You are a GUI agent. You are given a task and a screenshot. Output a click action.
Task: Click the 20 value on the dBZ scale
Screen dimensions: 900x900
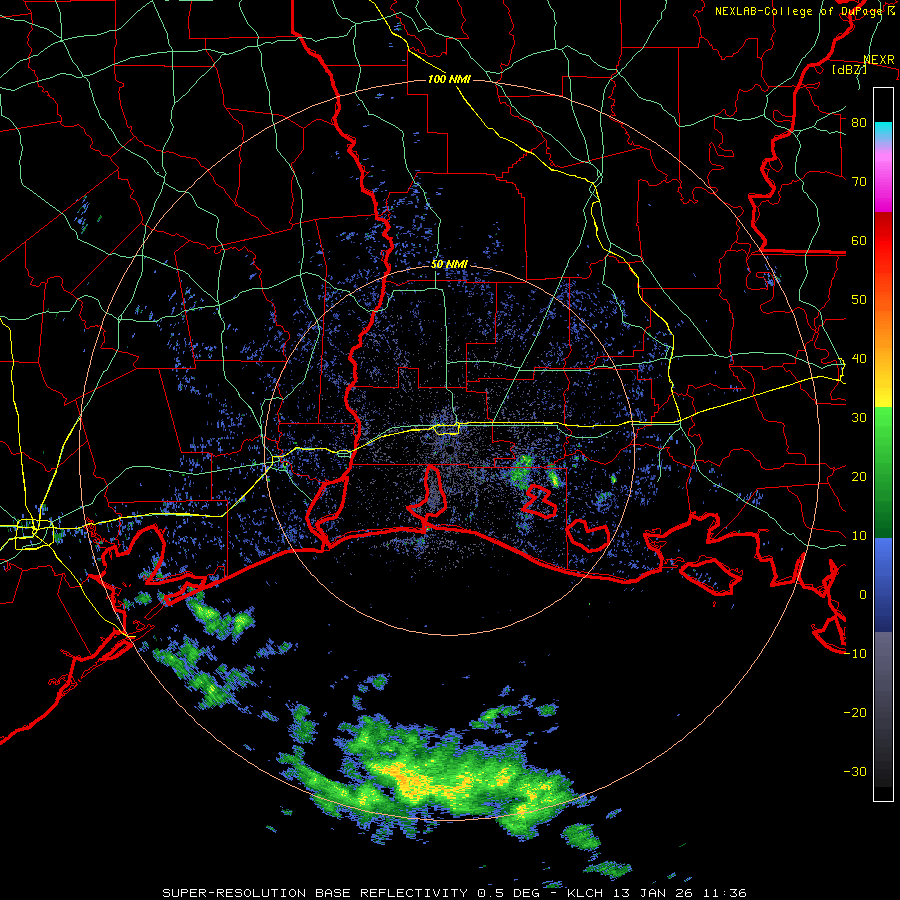click(x=859, y=477)
